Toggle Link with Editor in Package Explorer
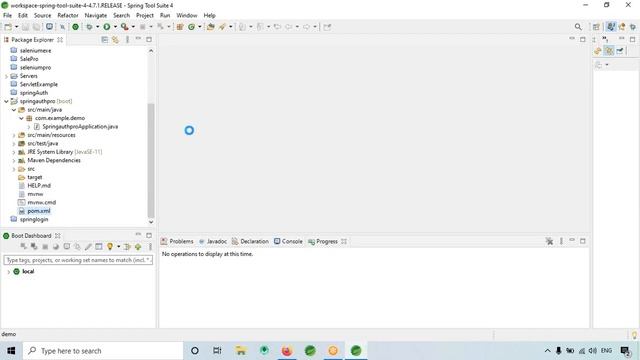Viewport: 640px width, 360px height. 116,40
